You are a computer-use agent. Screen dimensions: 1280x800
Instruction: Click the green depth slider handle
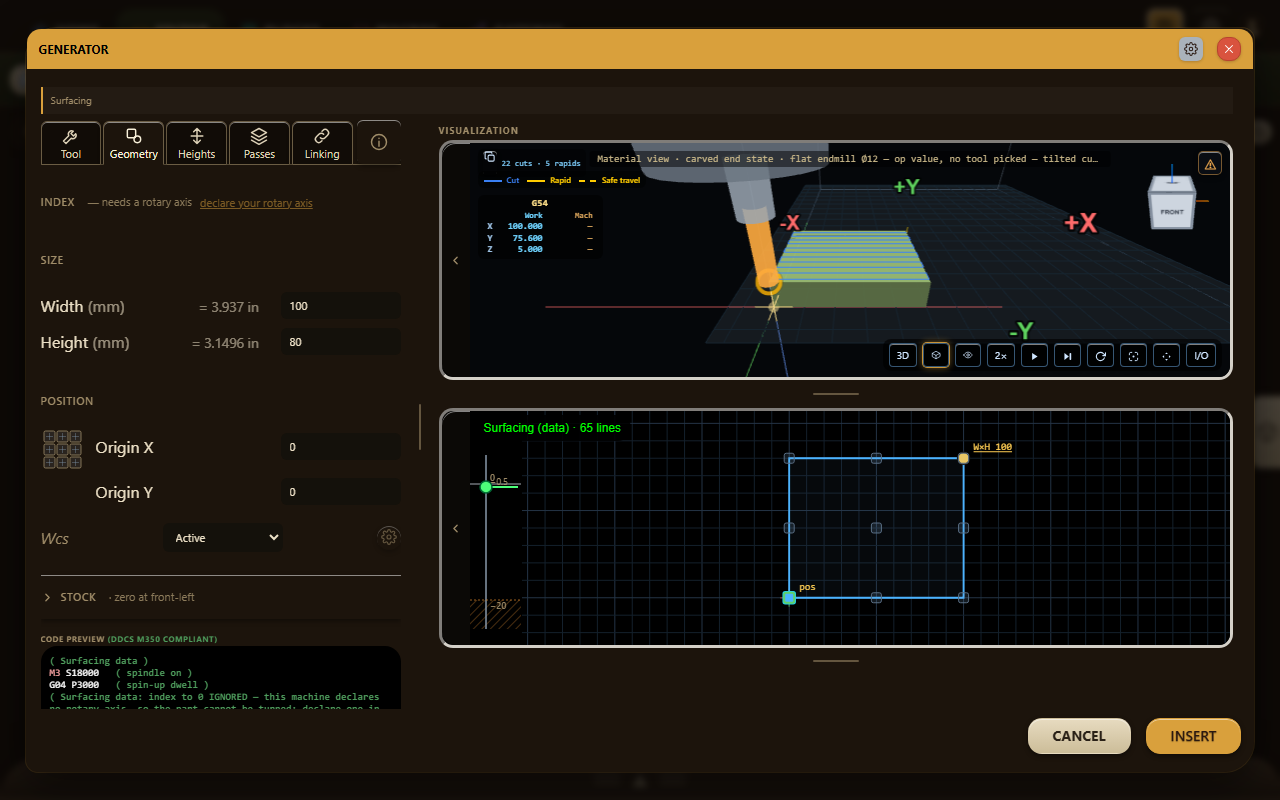click(486, 487)
